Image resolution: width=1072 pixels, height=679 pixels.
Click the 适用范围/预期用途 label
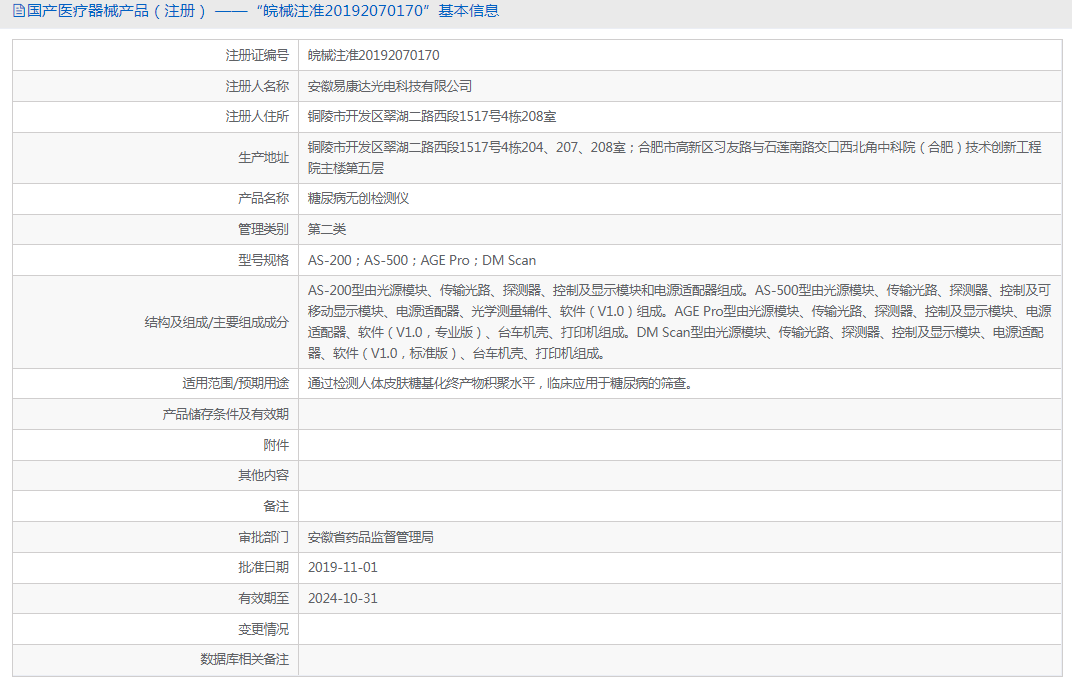(x=236, y=384)
